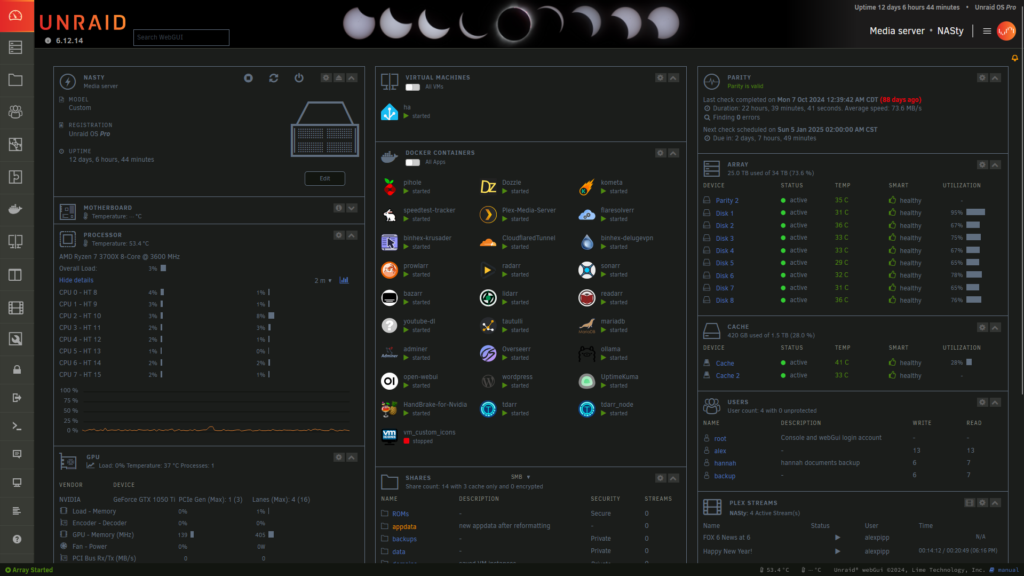Toggle the CPU chart graph icon
Image resolution: width=1024 pixels, height=576 pixels.
(x=344, y=280)
